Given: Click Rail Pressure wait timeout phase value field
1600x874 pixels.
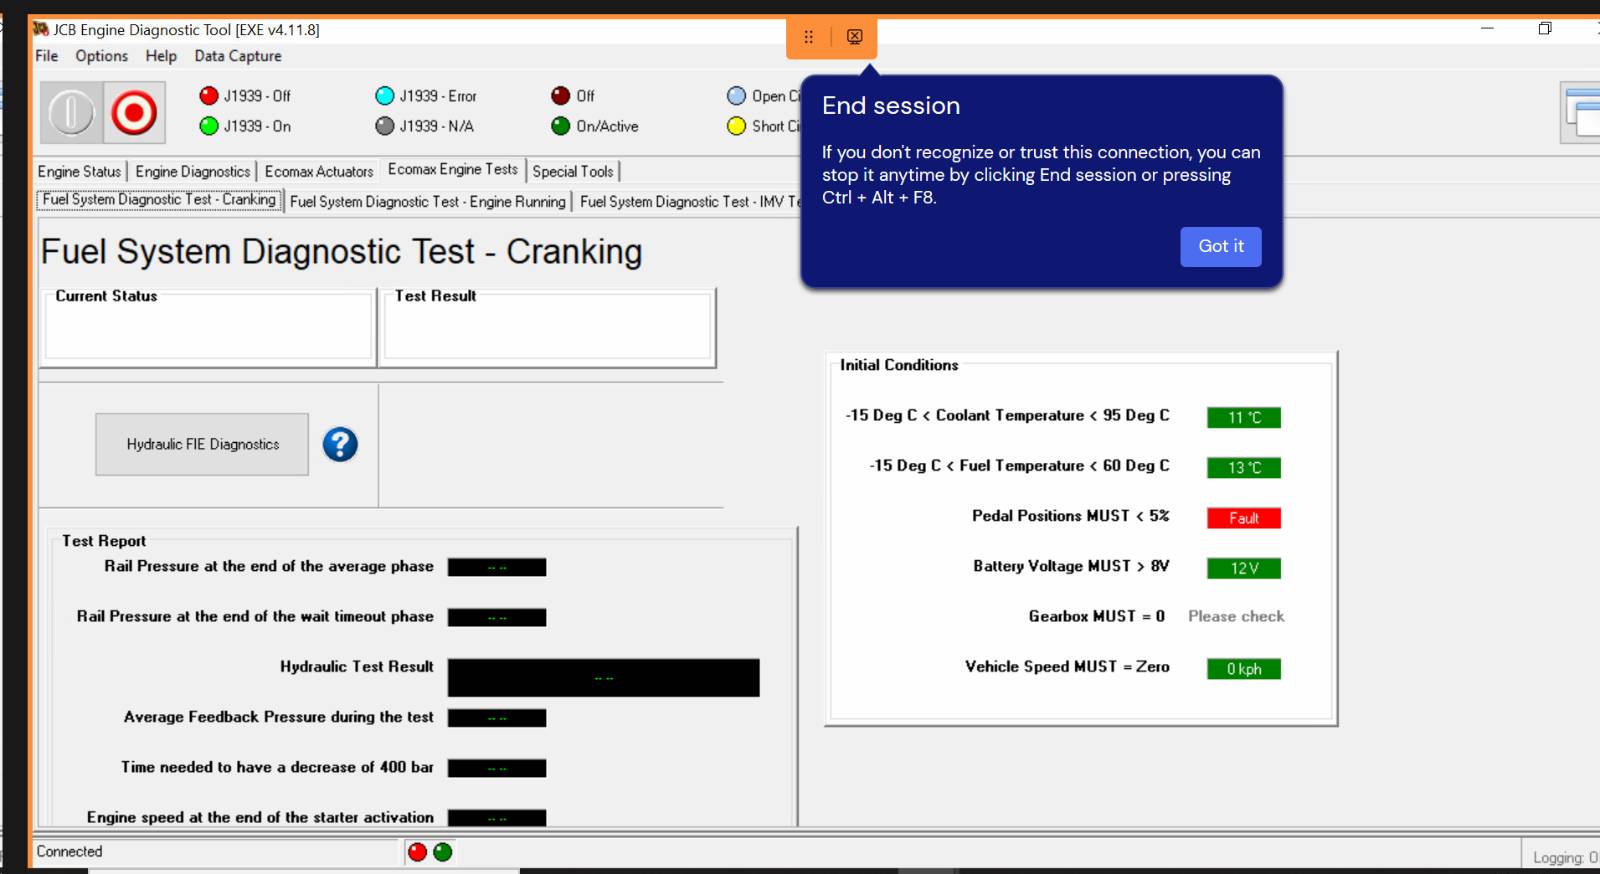Looking at the screenshot, I should tap(497, 618).
